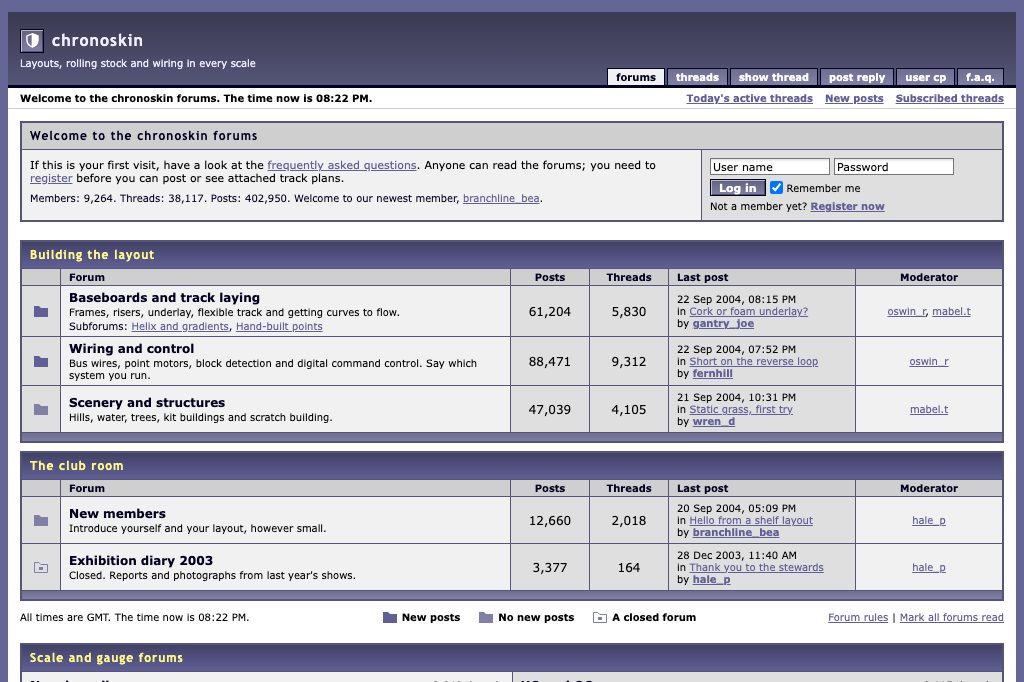This screenshot has height=682, width=1024.
Task: Open moderator mabel.t in Scenery row
Action: click(929, 410)
